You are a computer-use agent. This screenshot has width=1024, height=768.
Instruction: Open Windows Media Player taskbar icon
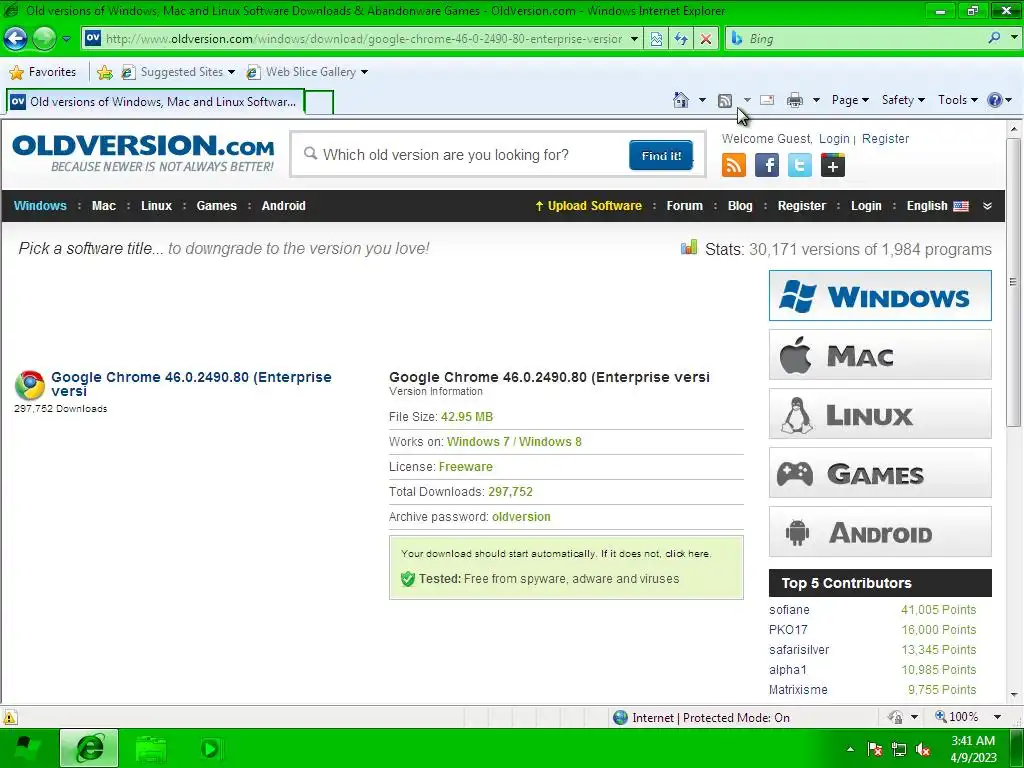point(210,748)
